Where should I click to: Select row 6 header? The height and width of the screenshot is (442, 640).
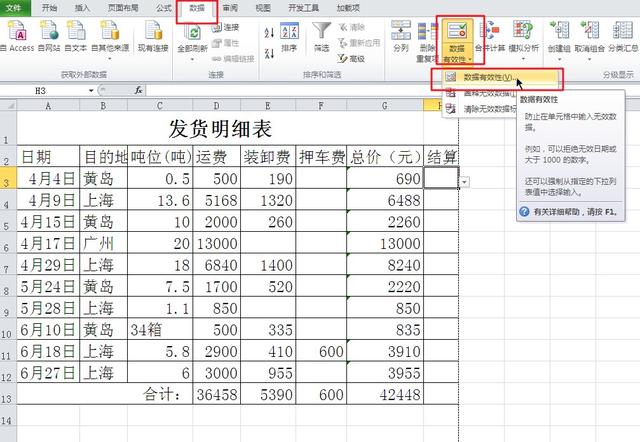8,242
